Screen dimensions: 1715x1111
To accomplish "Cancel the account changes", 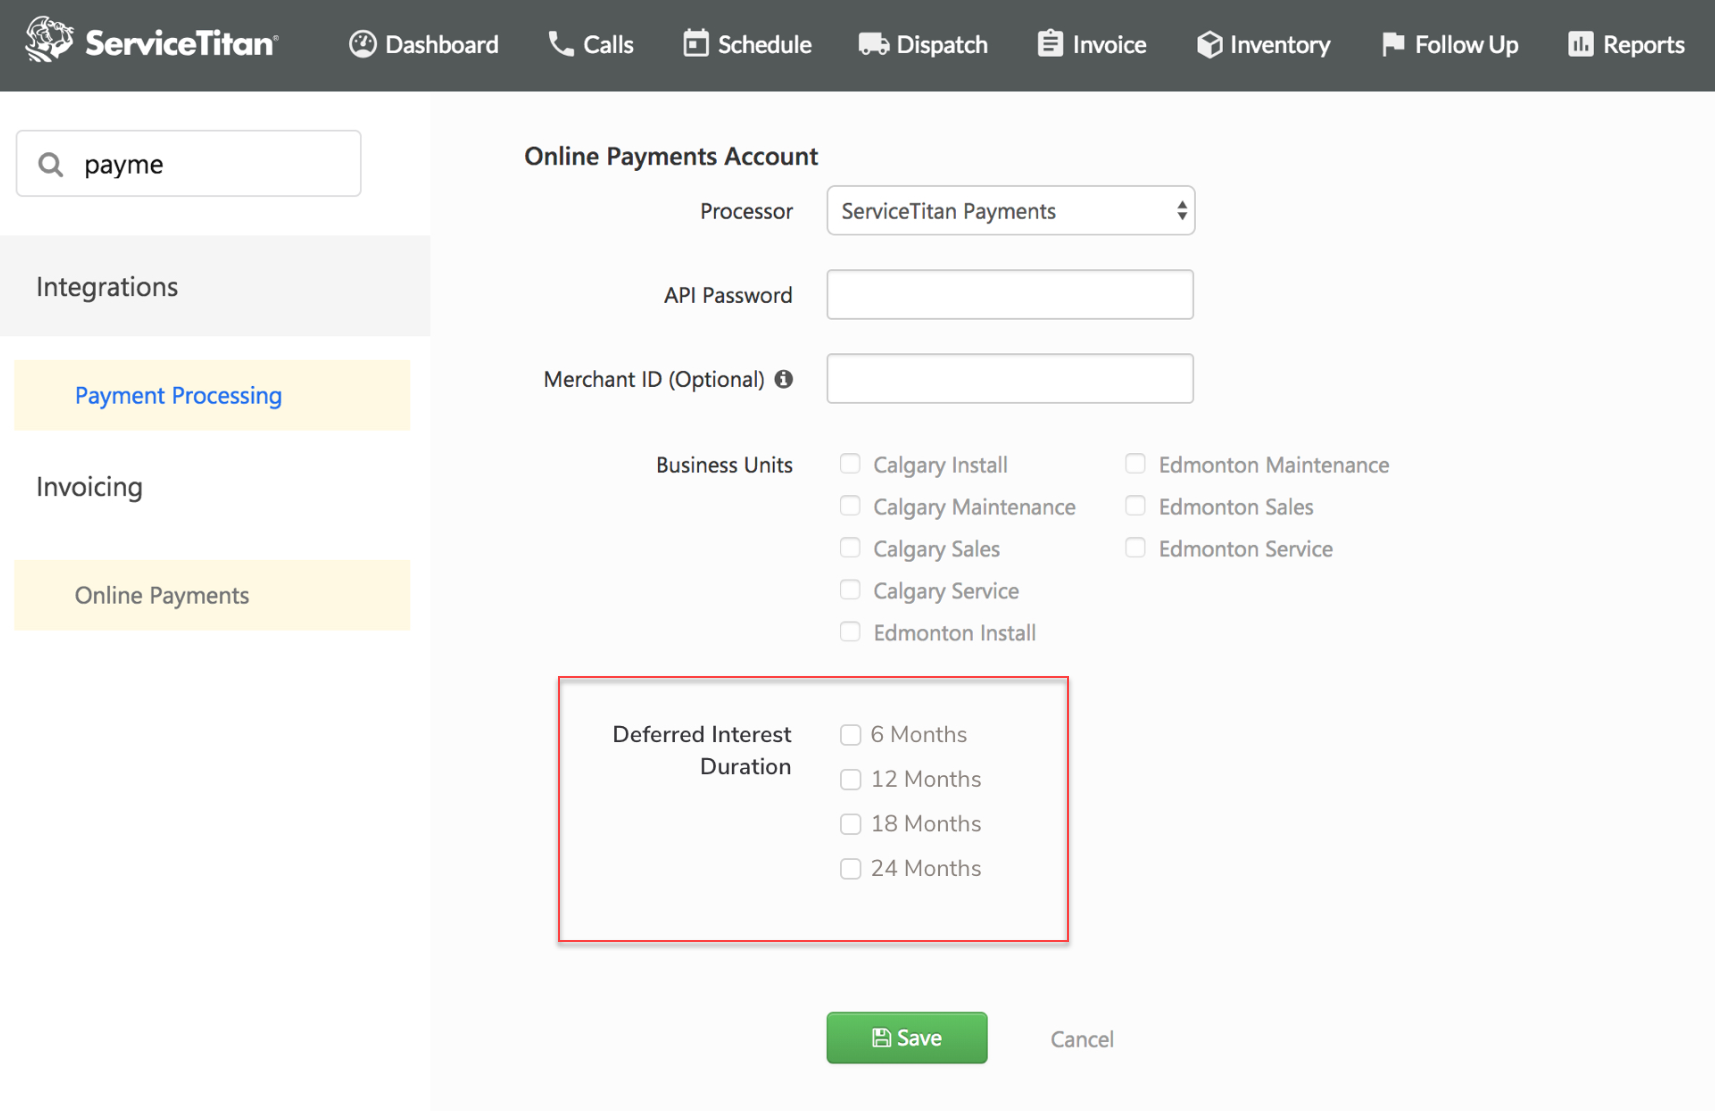I will pos(1082,1039).
